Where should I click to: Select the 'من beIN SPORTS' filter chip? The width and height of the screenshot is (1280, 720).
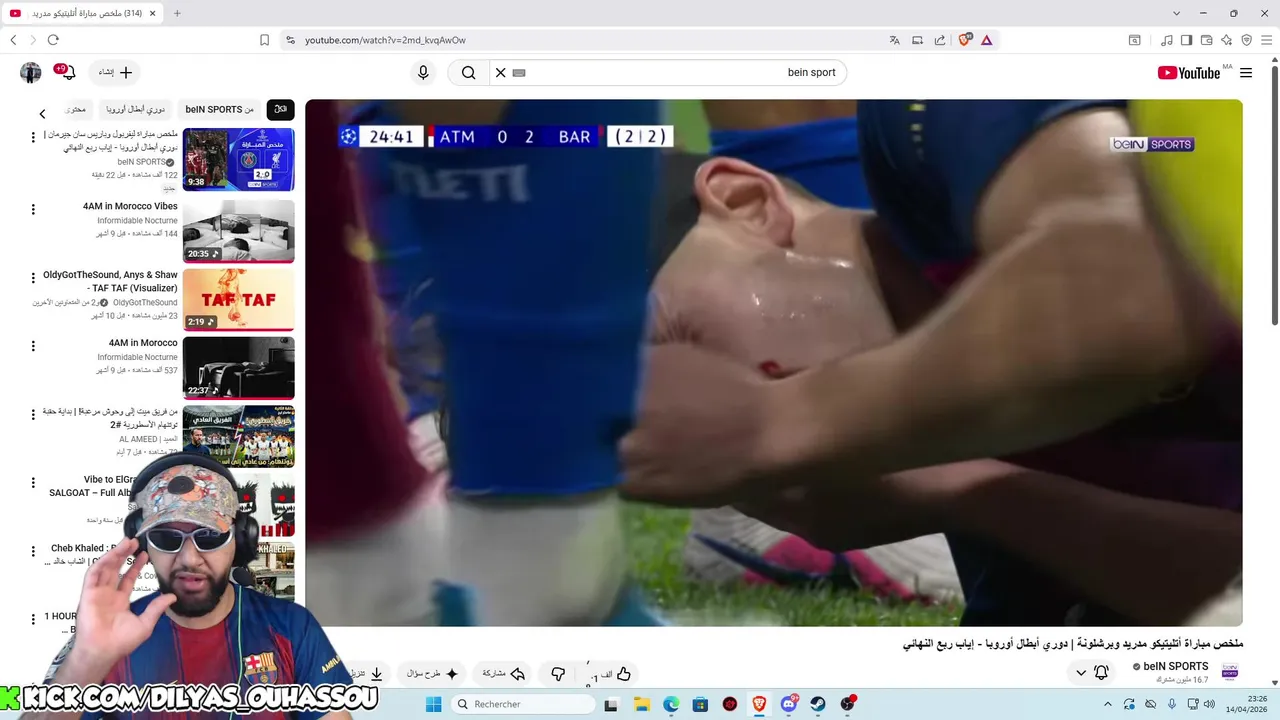tap(219, 109)
